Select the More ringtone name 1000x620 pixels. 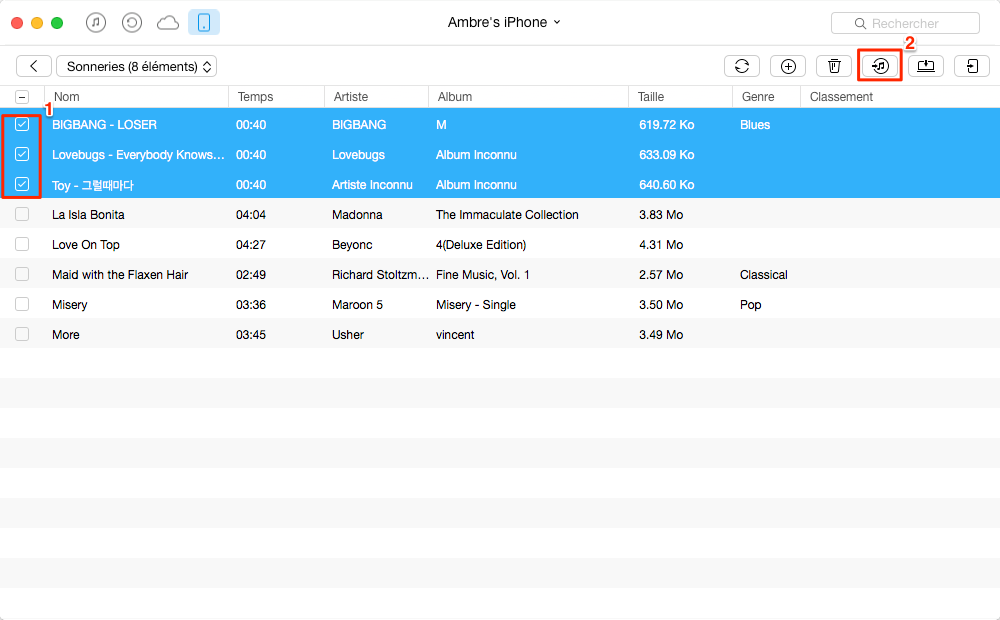(66, 335)
